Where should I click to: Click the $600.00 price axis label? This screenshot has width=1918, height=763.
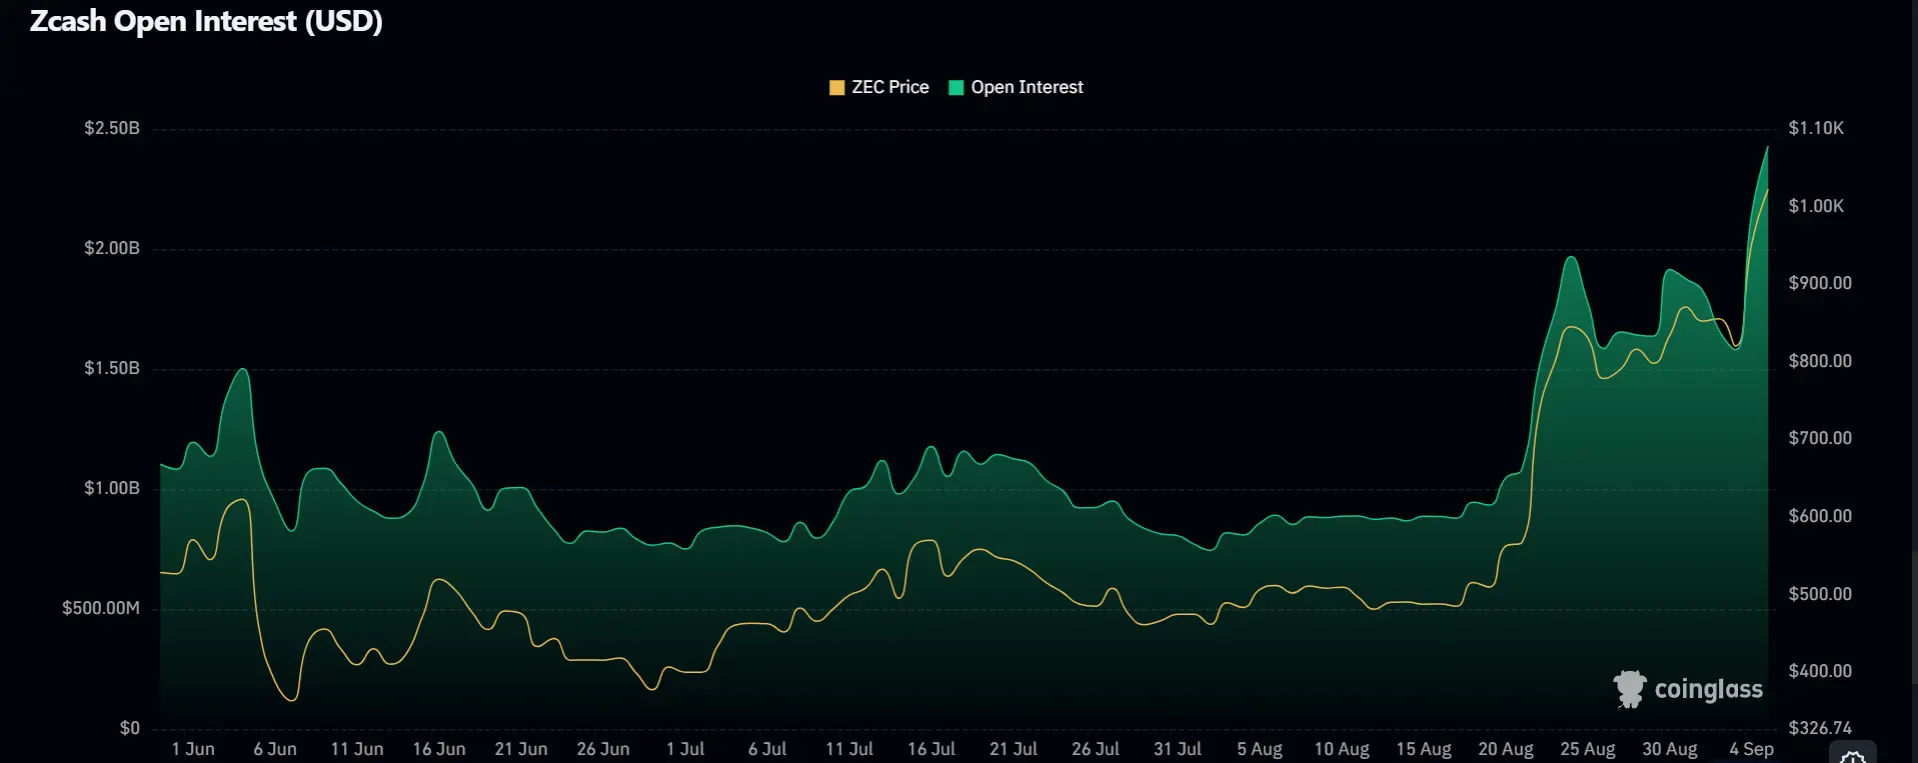coord(1820,516)
